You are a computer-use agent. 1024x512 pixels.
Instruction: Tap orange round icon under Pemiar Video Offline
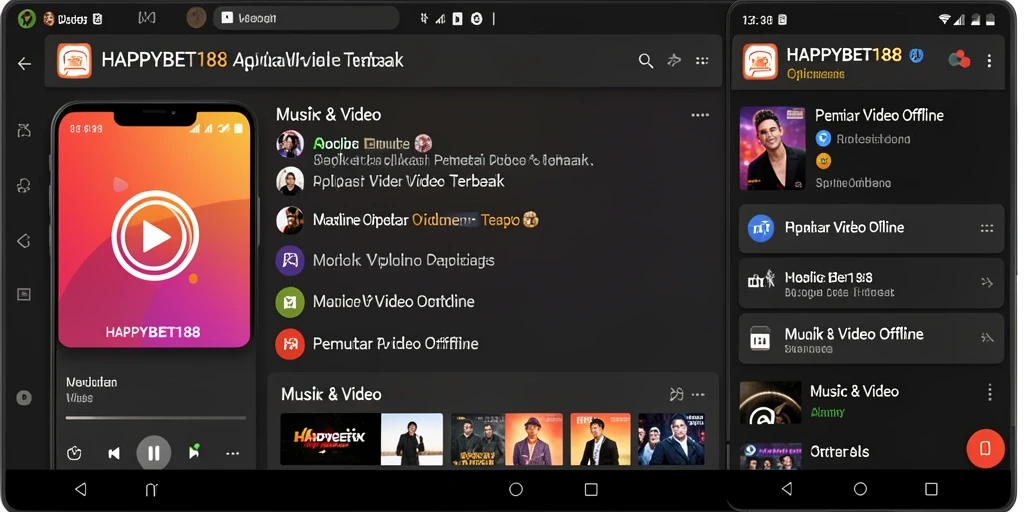pyautogui.click(x=824, y=160)
